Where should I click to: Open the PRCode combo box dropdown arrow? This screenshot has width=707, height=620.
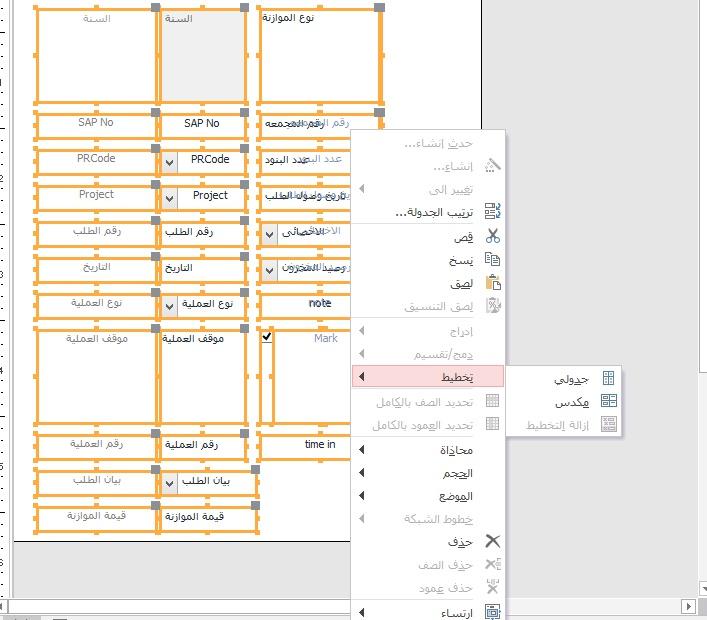170,162
